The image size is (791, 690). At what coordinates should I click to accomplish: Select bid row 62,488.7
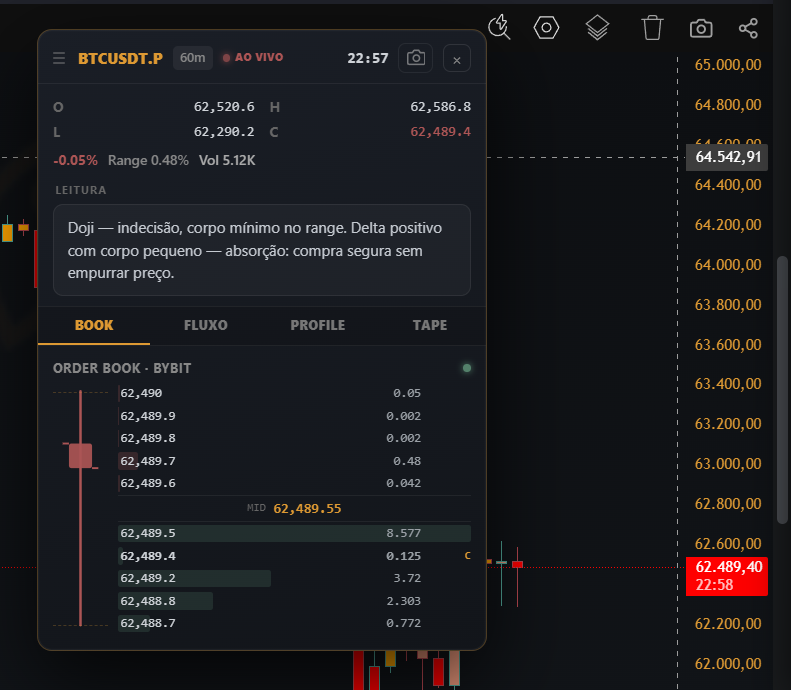pos(294,623)
